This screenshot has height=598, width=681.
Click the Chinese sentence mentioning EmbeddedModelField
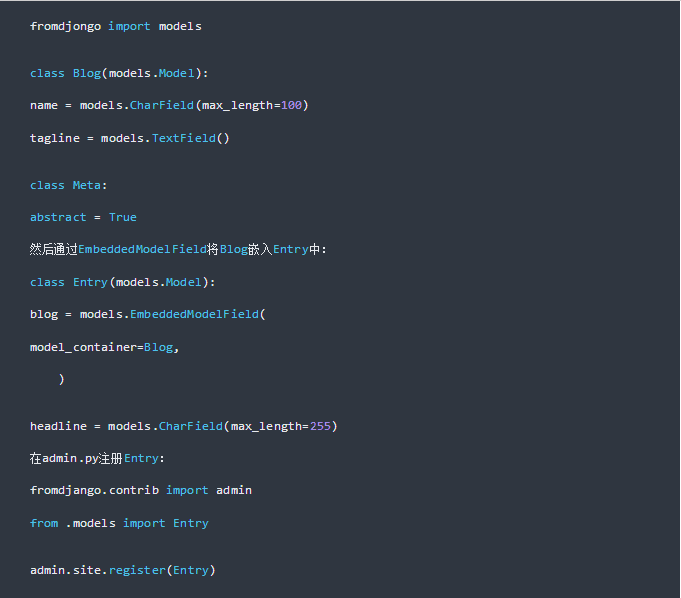click(x=178, y=249)
